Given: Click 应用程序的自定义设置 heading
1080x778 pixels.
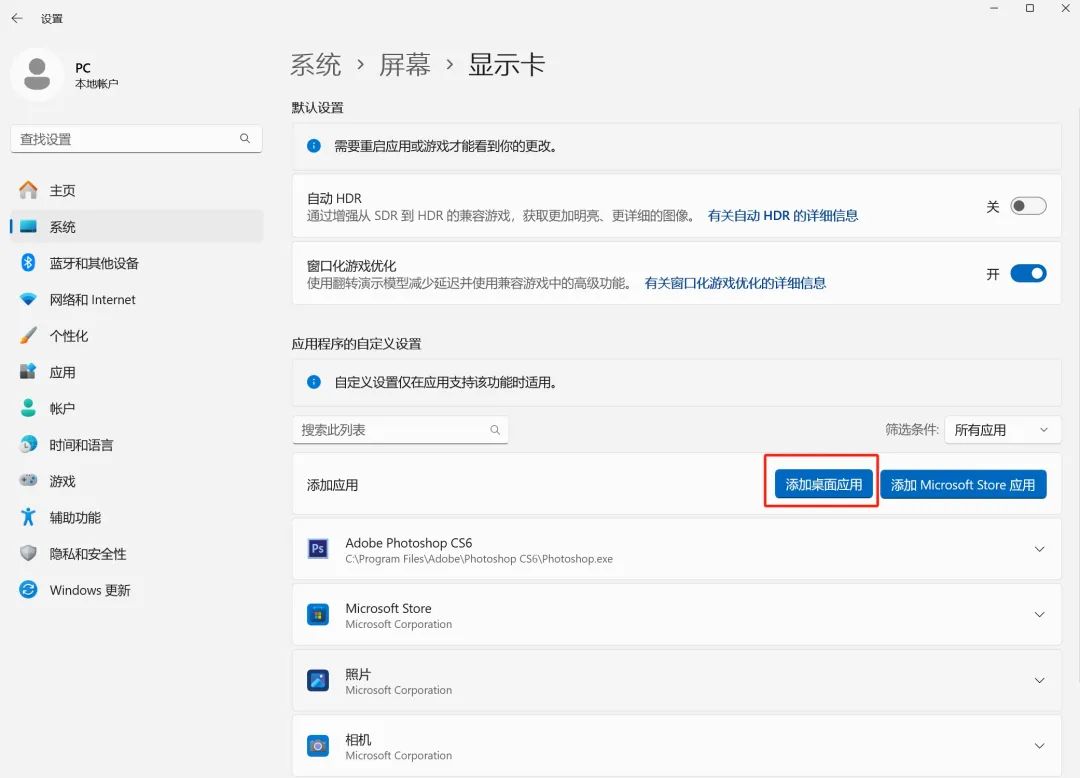Looking at the screenshot, I should click(x=356, y=344).
